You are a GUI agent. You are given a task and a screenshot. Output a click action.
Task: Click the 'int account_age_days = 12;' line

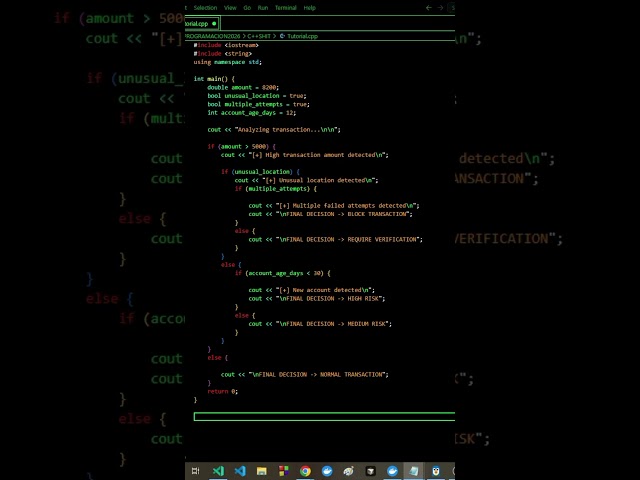(x=252, y=113)
